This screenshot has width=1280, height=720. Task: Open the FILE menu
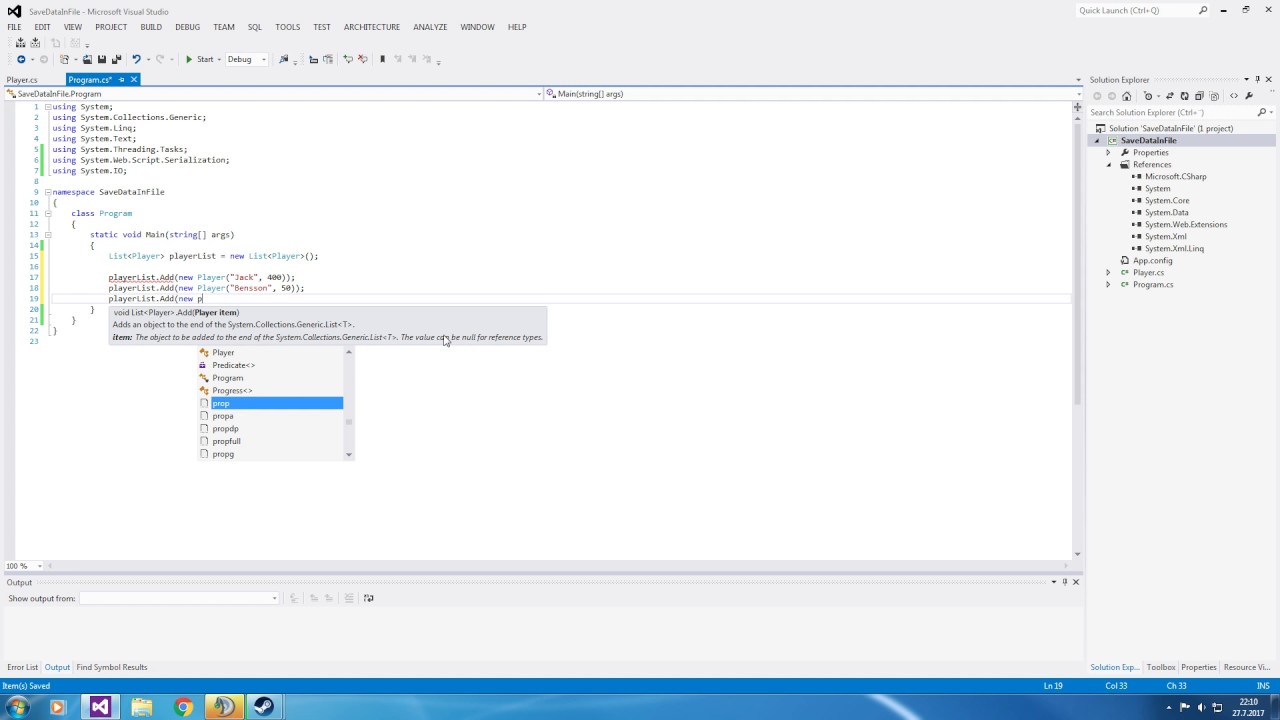tap(15, 27)
